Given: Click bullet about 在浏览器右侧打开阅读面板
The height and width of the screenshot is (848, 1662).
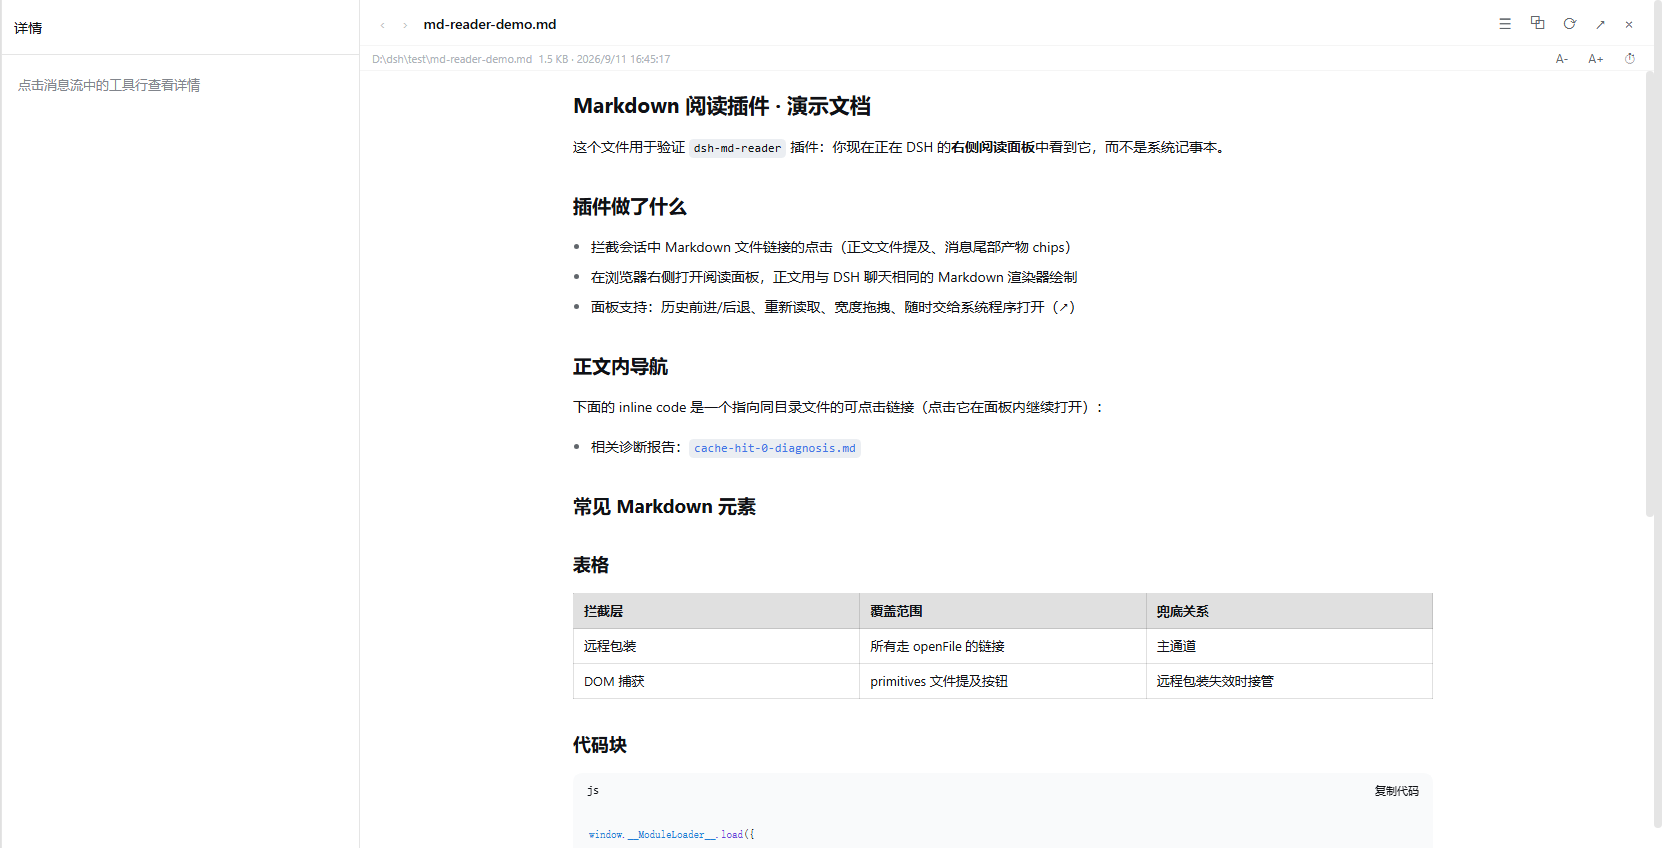Looking at the screenshot, I should point(834,277).
